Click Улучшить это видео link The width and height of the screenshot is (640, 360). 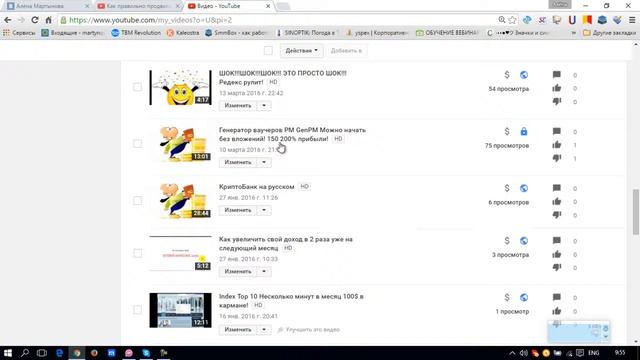pos(309,330)
